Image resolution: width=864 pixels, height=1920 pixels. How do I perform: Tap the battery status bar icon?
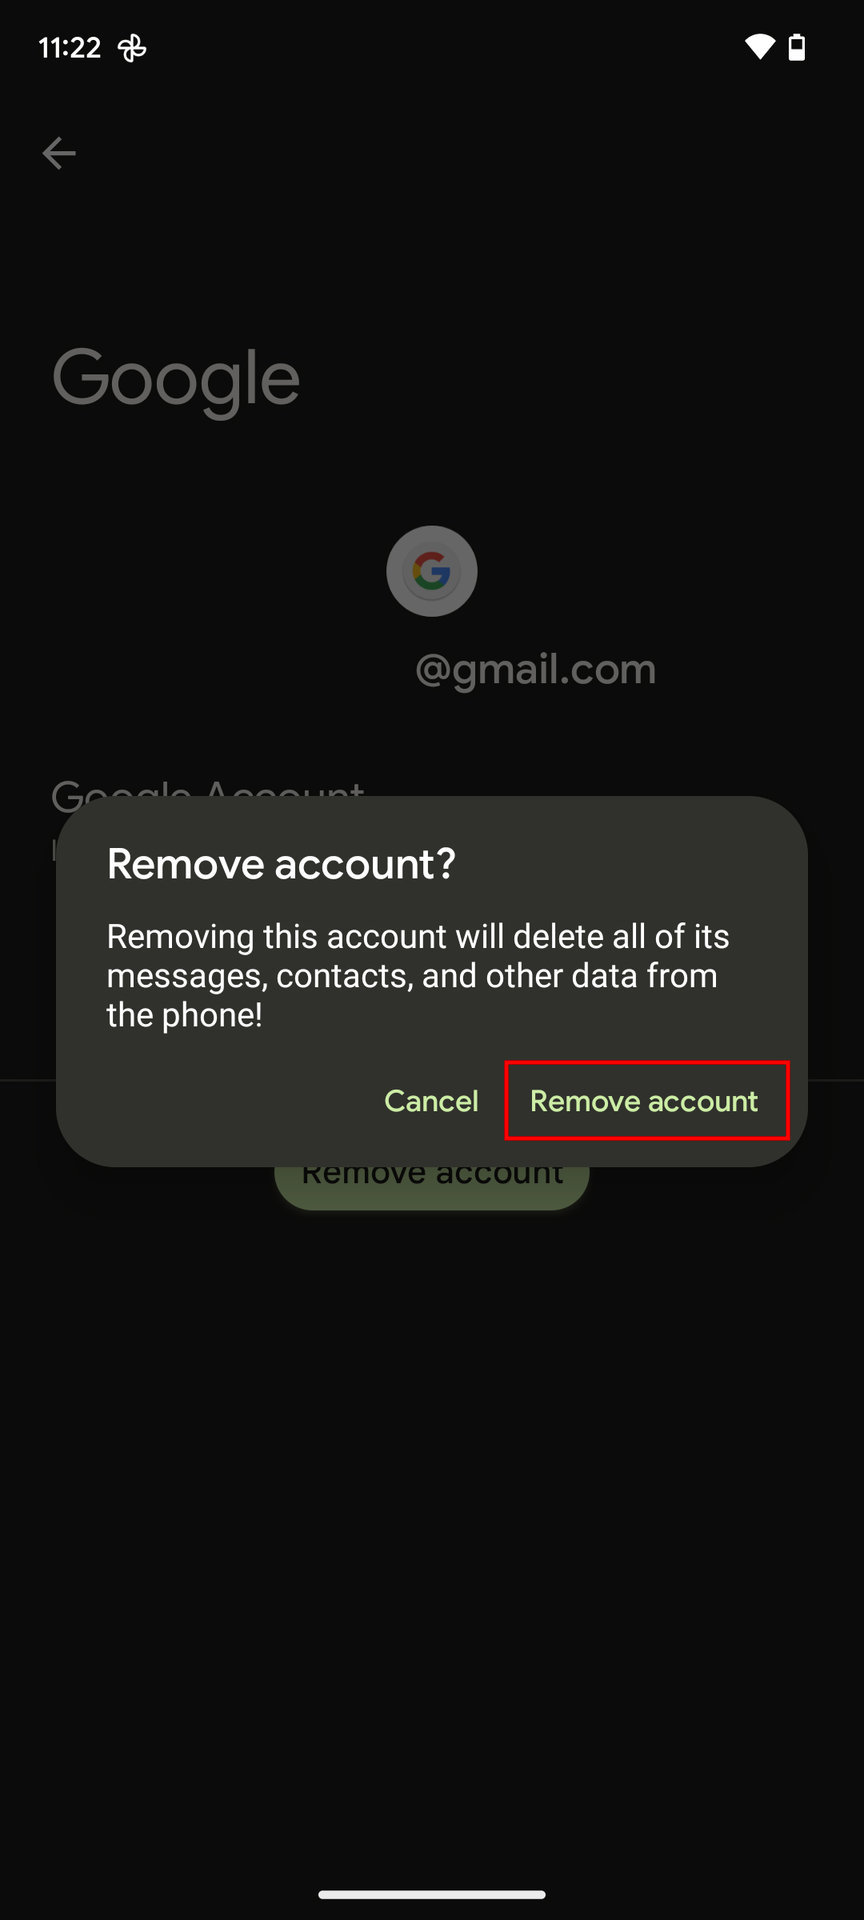point(797,47)
